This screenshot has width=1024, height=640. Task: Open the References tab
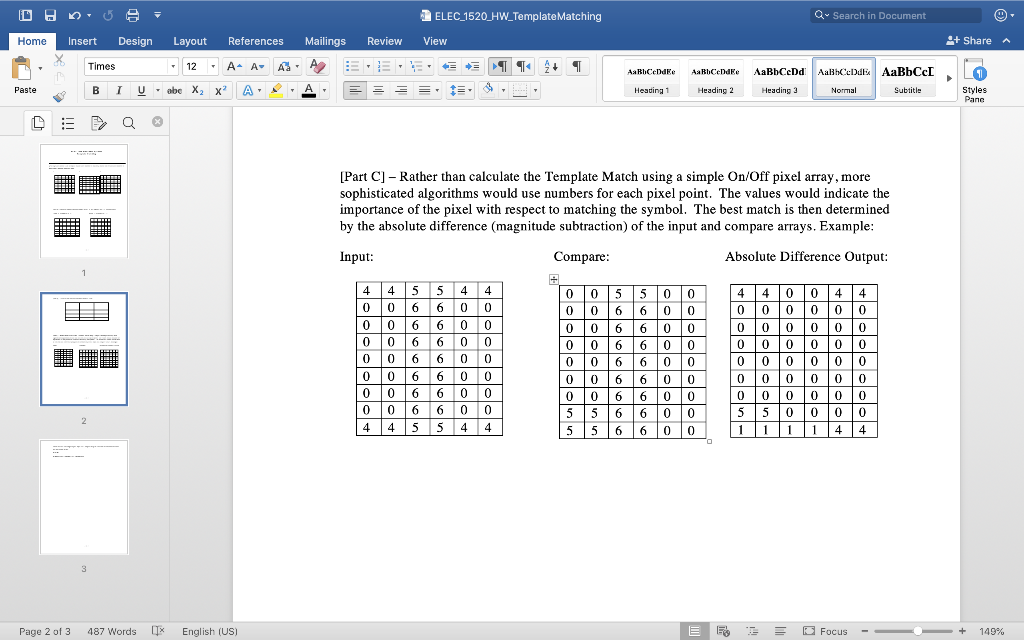(x=255, y=41)
